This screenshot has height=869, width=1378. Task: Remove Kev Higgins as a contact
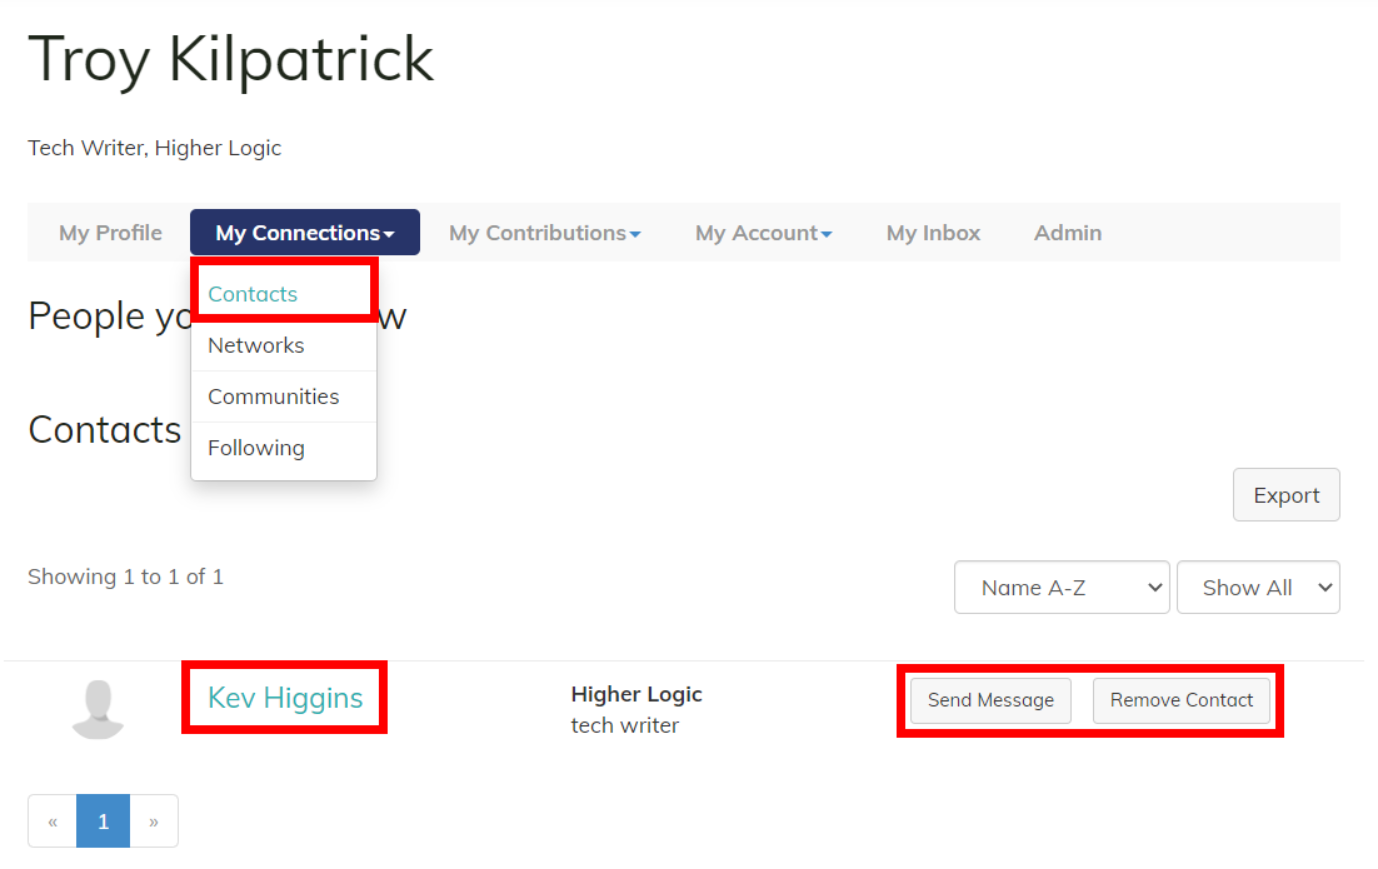[1181, 700]
